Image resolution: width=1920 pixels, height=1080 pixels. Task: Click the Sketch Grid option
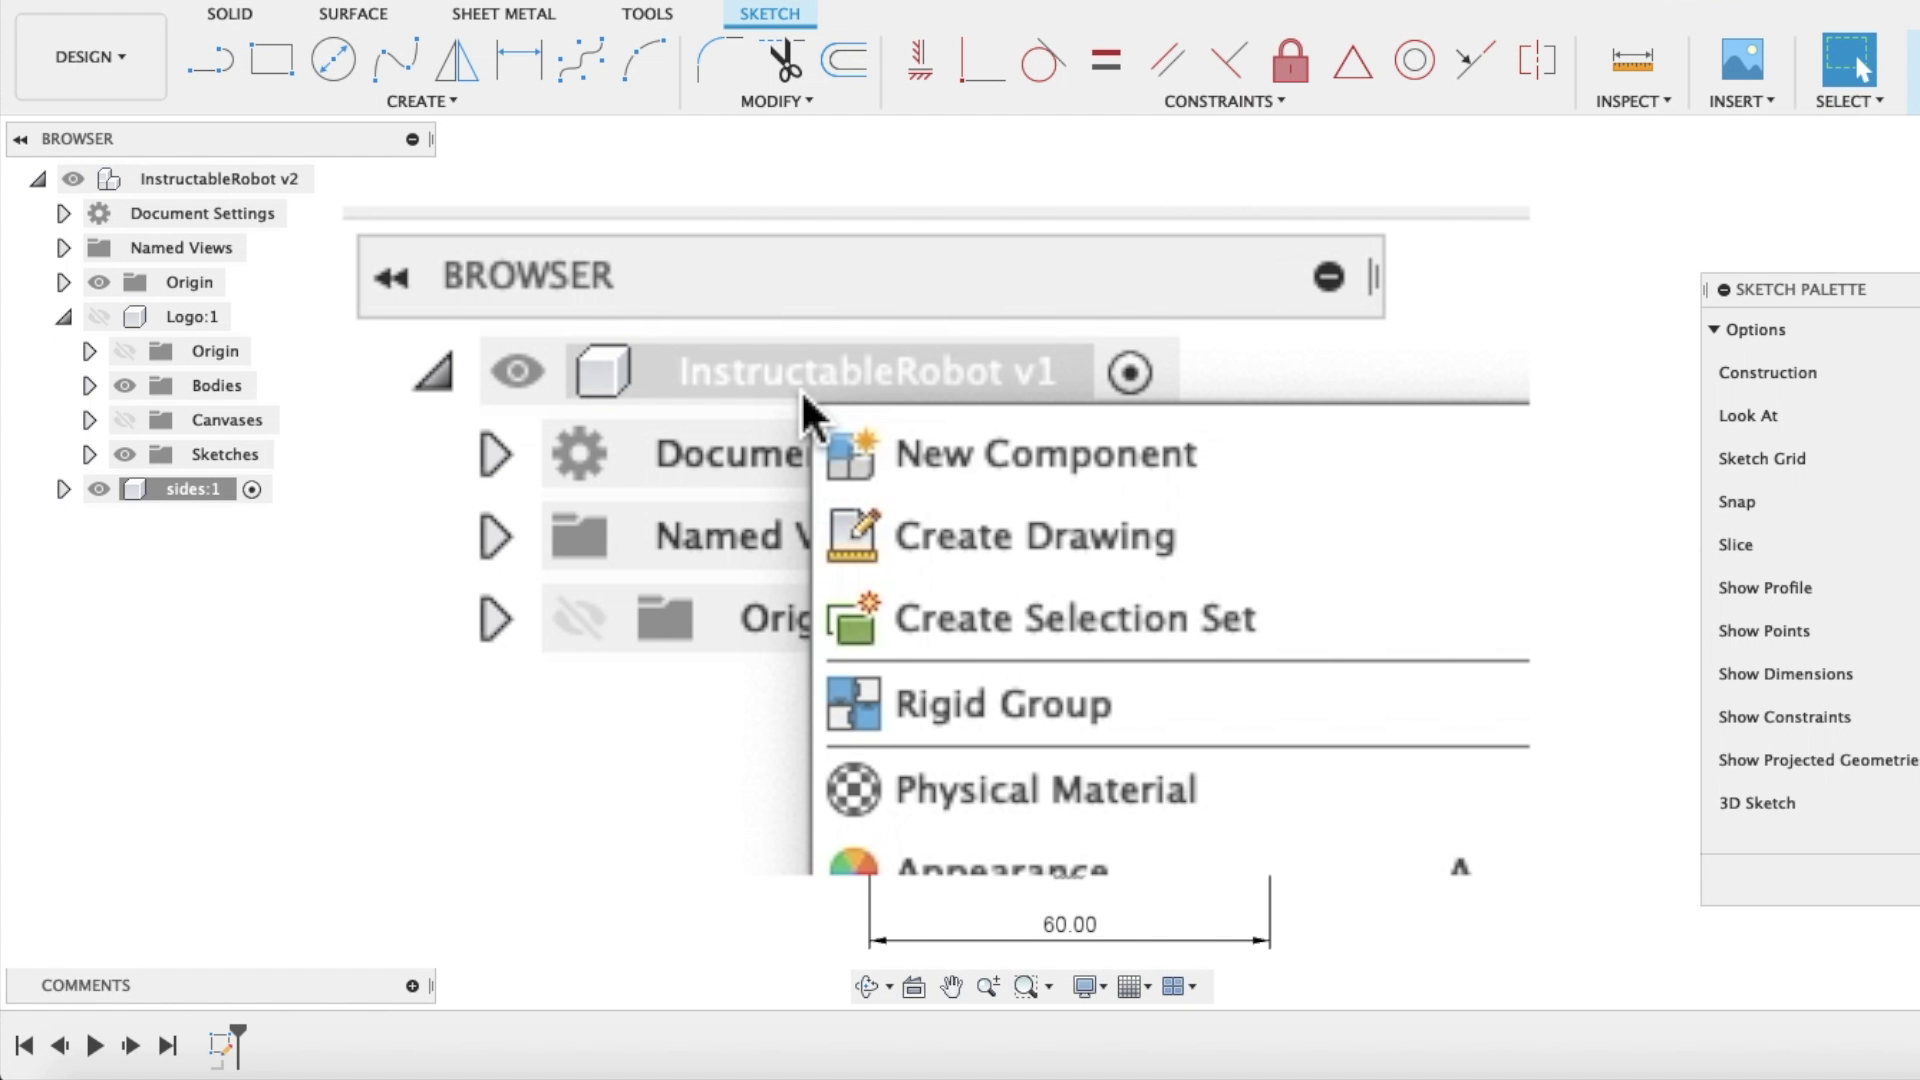[x=1761, y=459]
